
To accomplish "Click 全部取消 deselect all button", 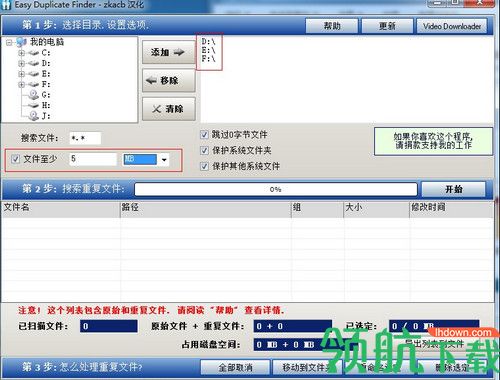I will 235,368.
